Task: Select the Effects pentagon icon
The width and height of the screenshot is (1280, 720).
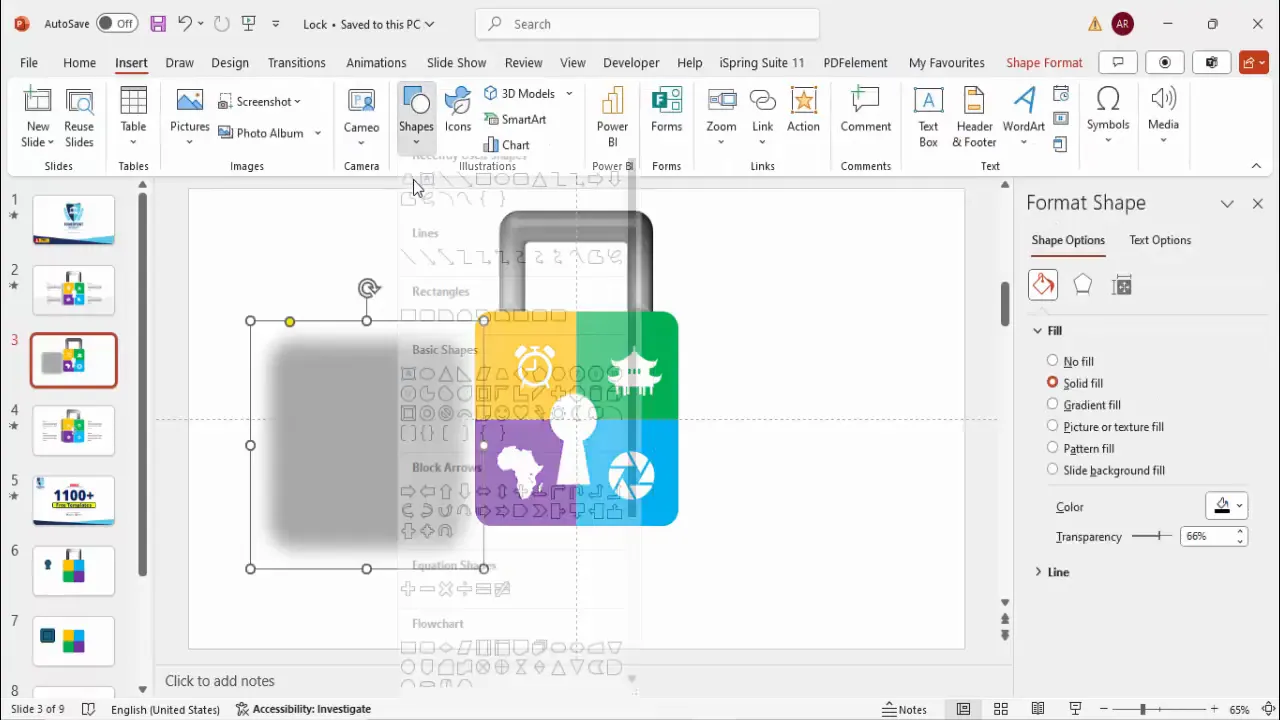Action: coord(1082,285)
